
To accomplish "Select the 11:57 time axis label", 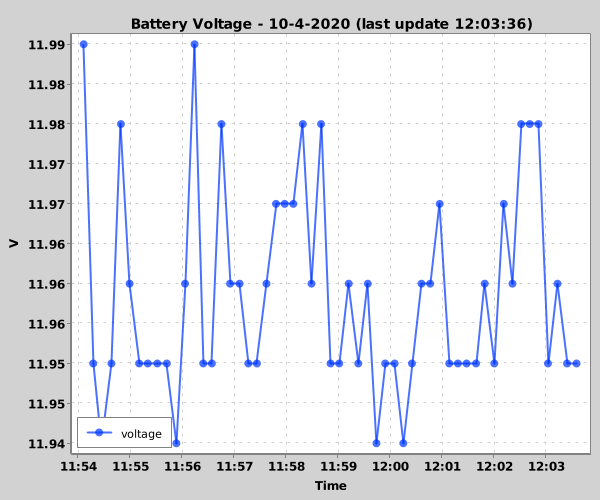I will [x=234, y=466].
